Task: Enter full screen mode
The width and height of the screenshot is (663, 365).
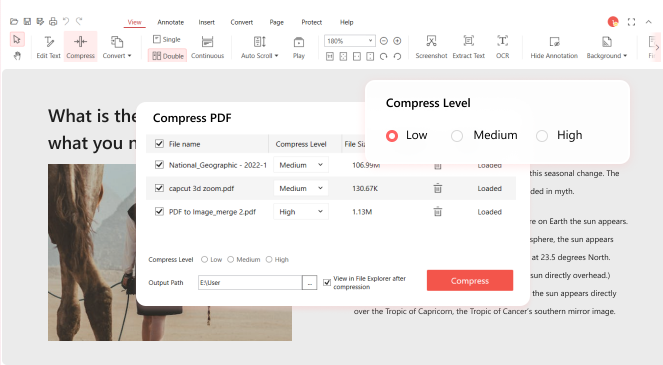Action: 631,22
